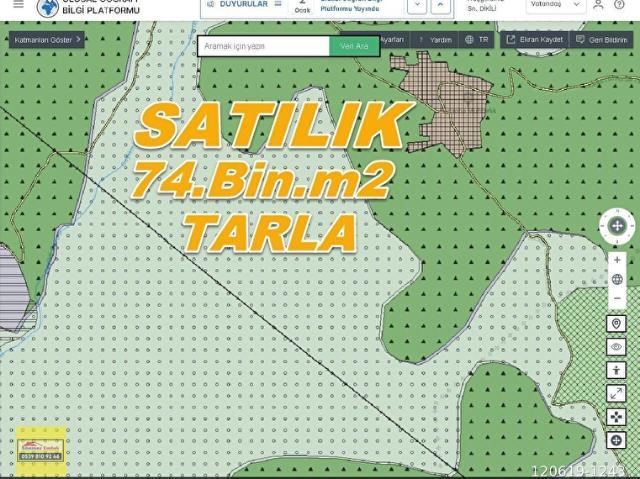This screenshot has height=479, width=640.
Task: Expand the Katmanları Göster panel
Action: [47, 40]
